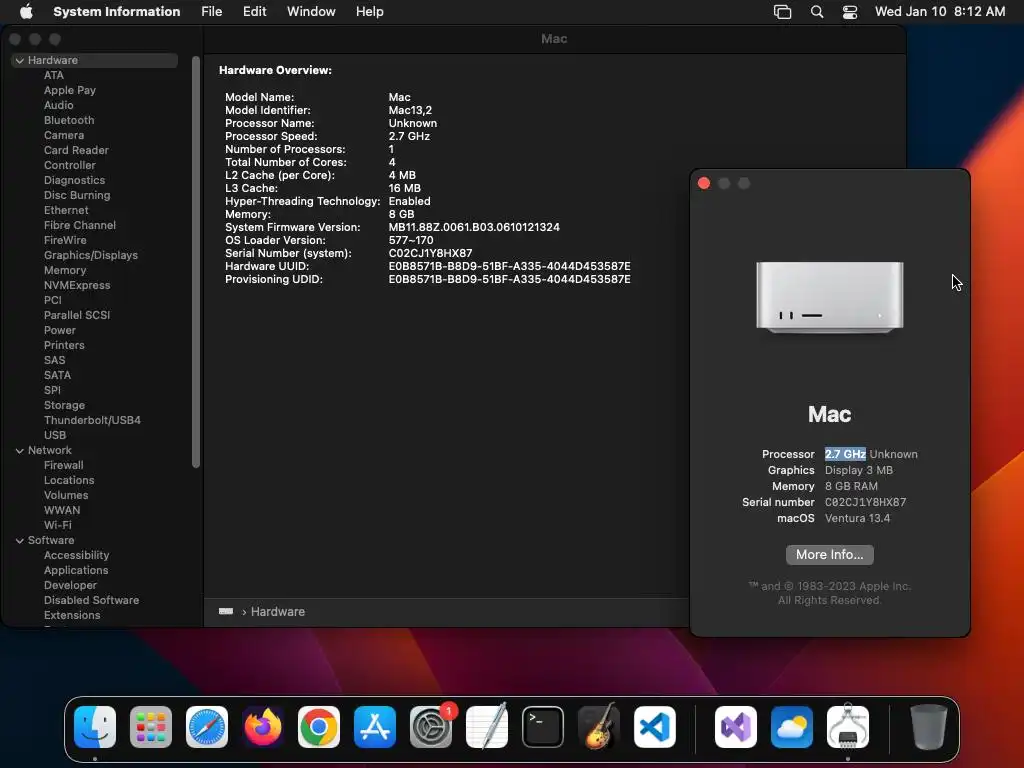
Task: Open Control Center in menu bar
Action: click(x=850, y=12)
